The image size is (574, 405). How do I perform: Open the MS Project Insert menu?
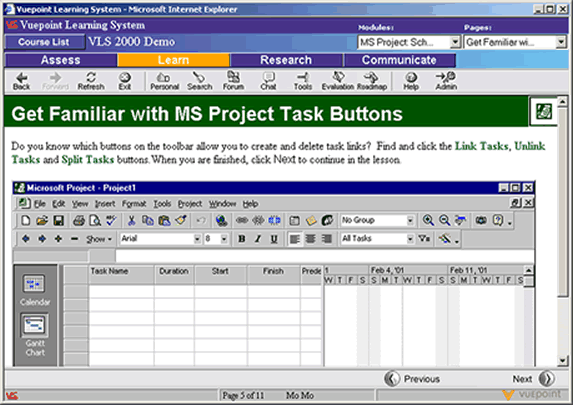coord(105,204)
